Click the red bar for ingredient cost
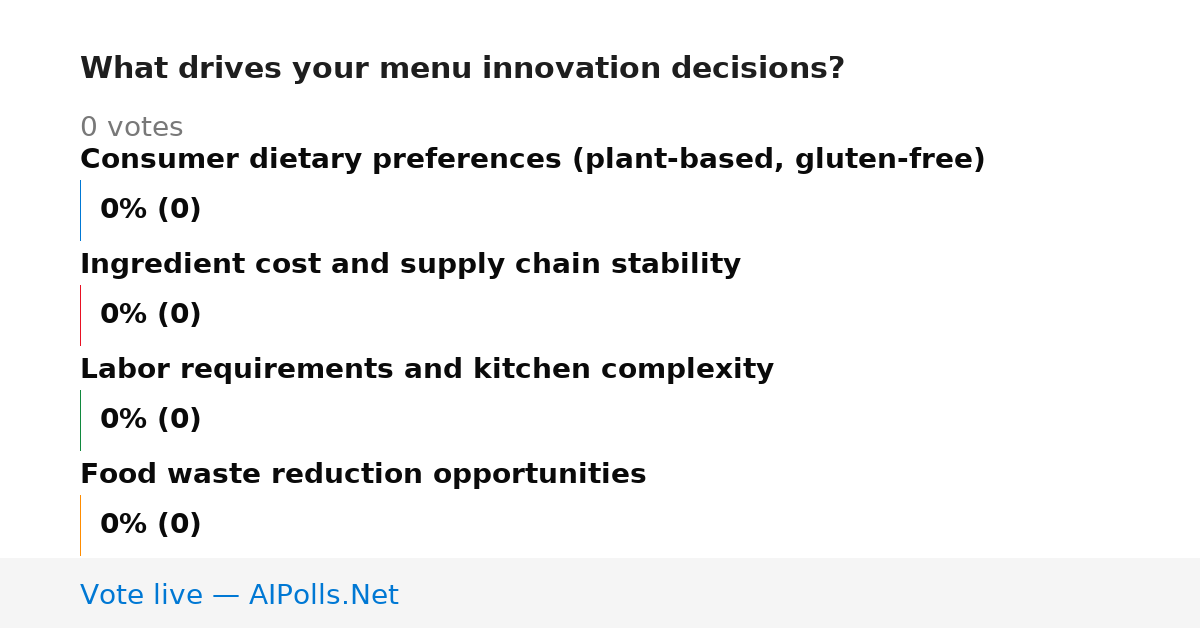Image resolution: width=1200 pixels, height=628 pixels. (80, 315)
